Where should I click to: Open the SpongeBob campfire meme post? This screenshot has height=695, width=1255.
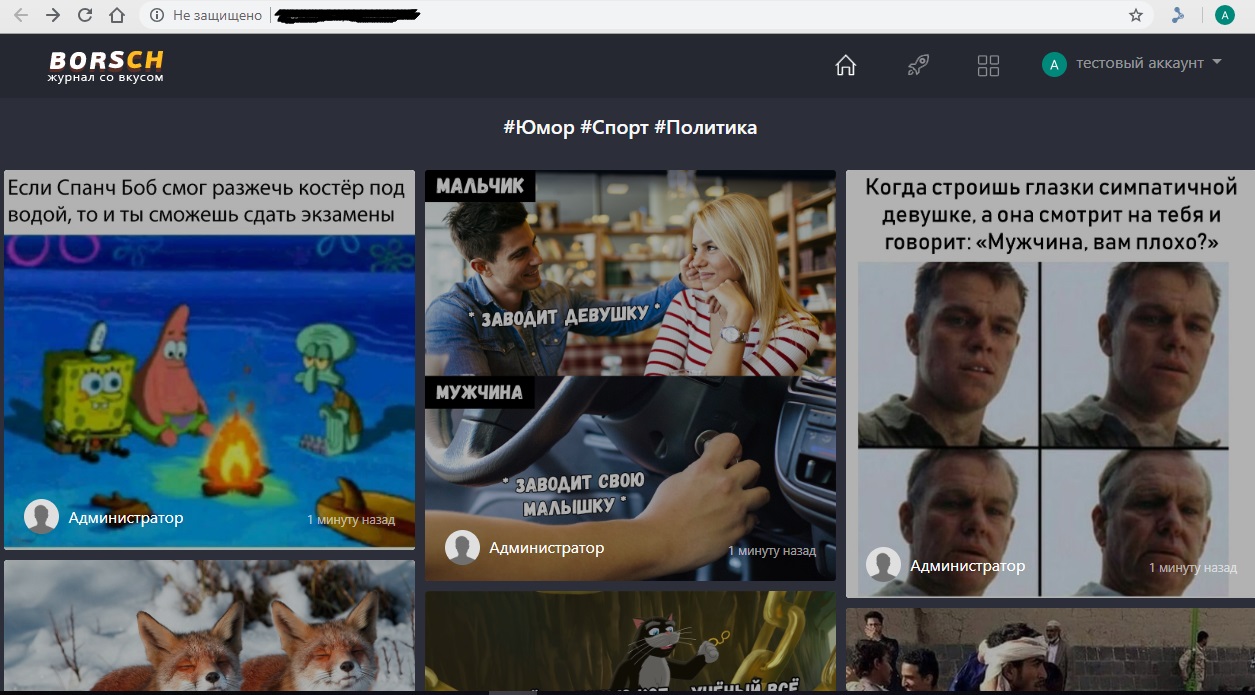pos(209,370)
